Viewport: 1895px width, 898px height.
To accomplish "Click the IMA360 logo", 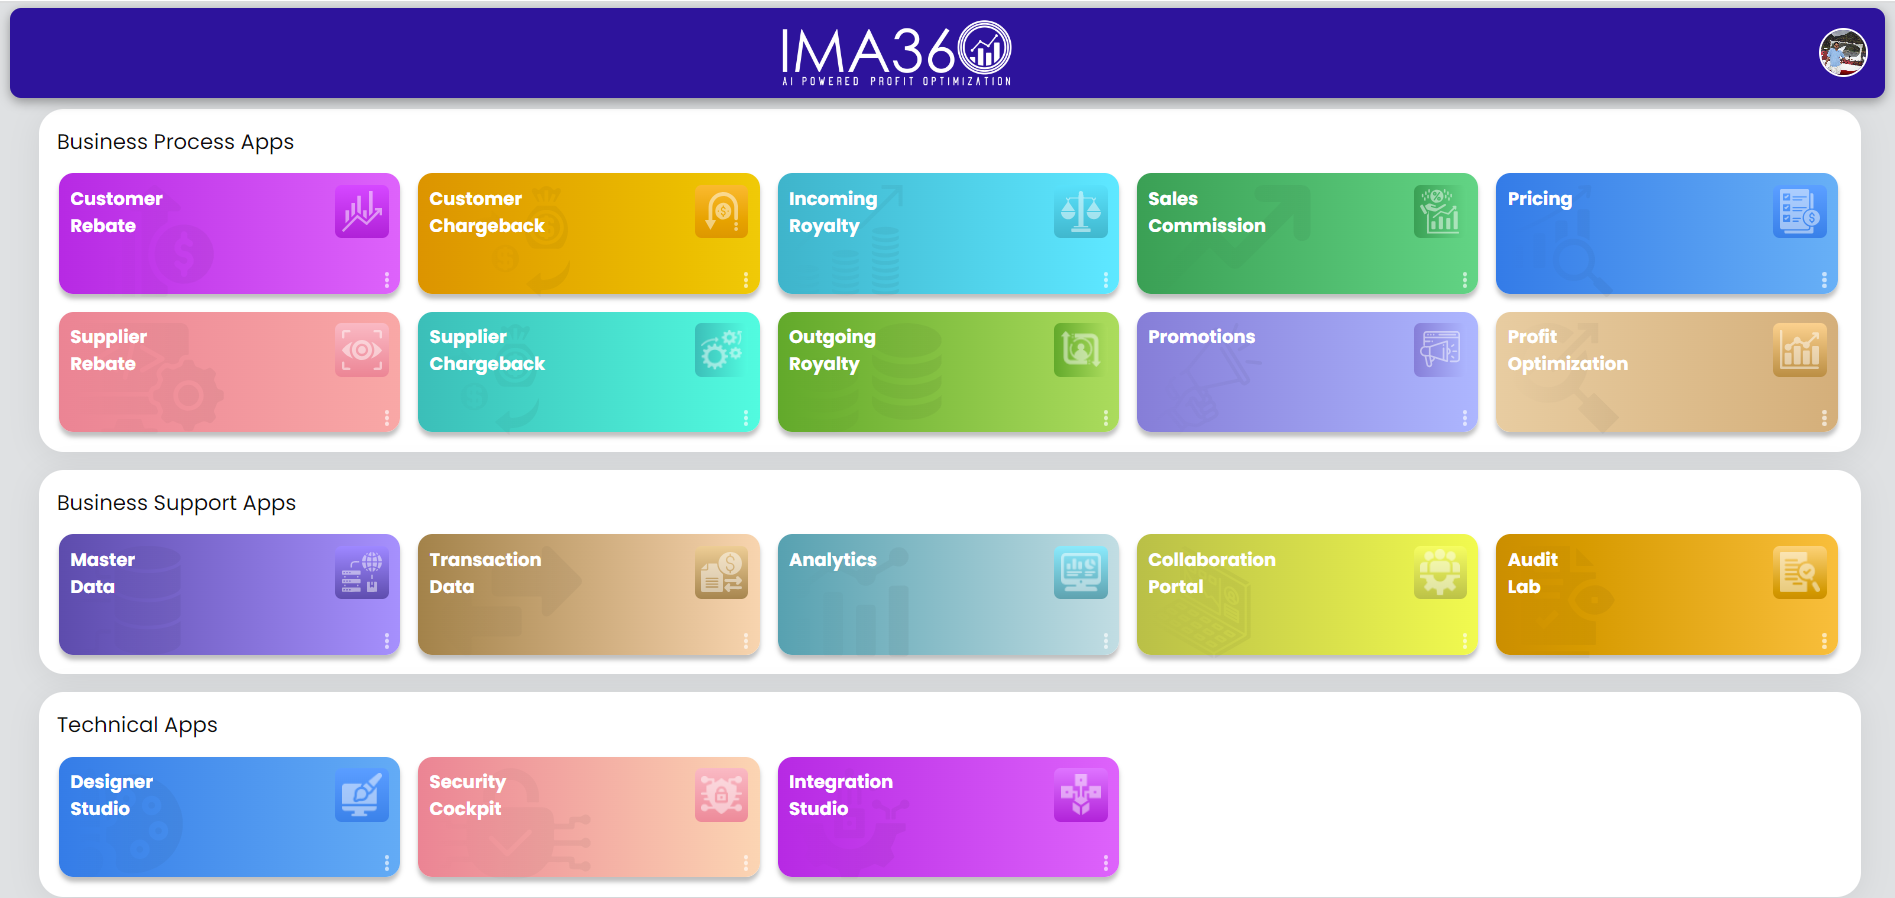I will tap(896, 54).
